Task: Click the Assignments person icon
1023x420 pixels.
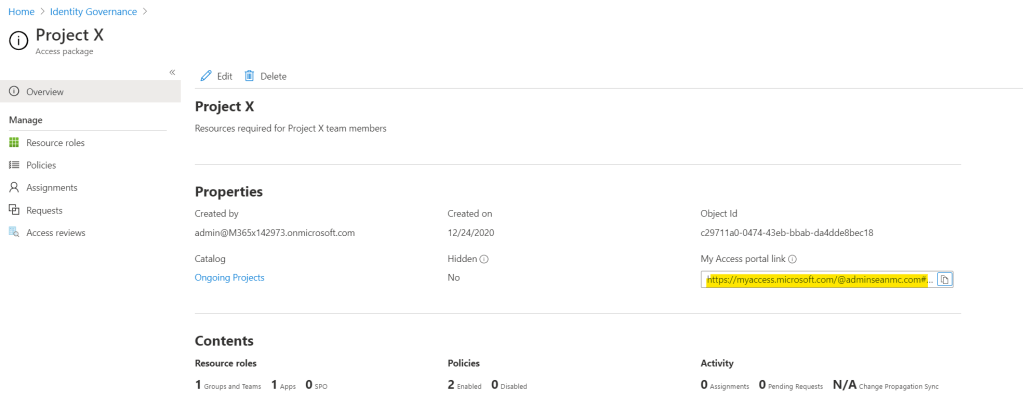Action: pyautogui.click(x=14, y=188)
